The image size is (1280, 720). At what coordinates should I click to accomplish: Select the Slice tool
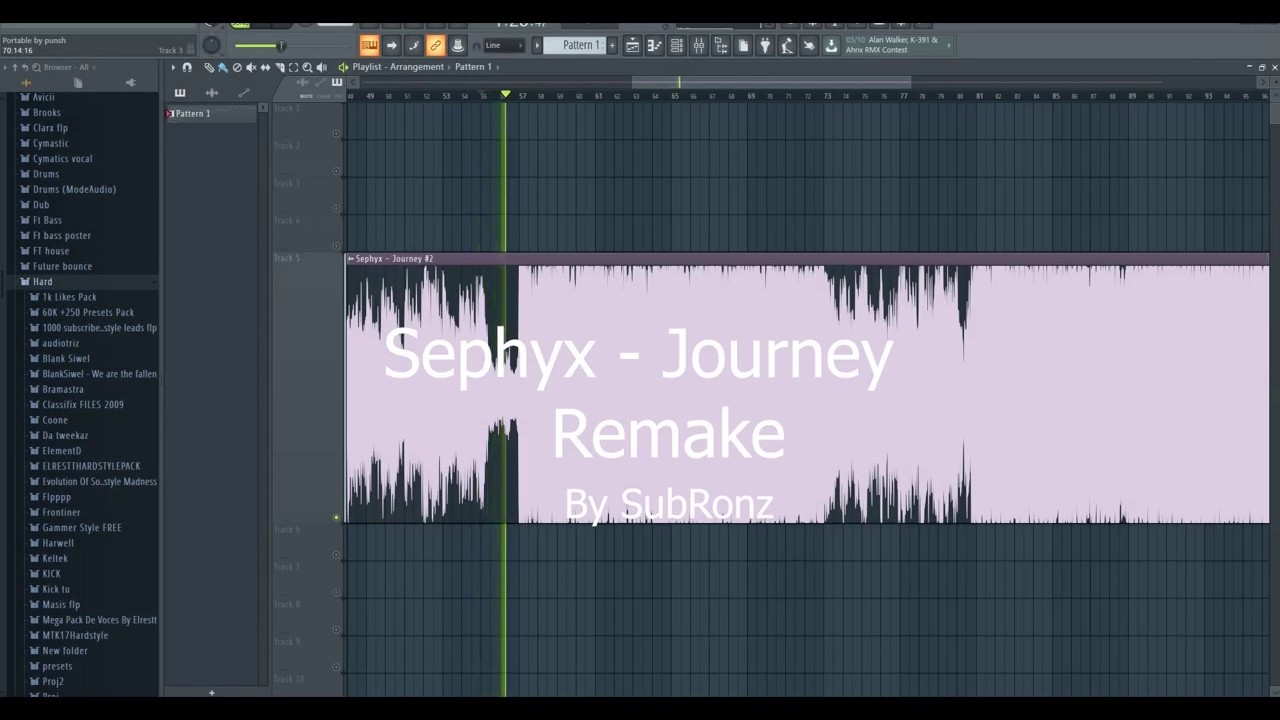280,67
